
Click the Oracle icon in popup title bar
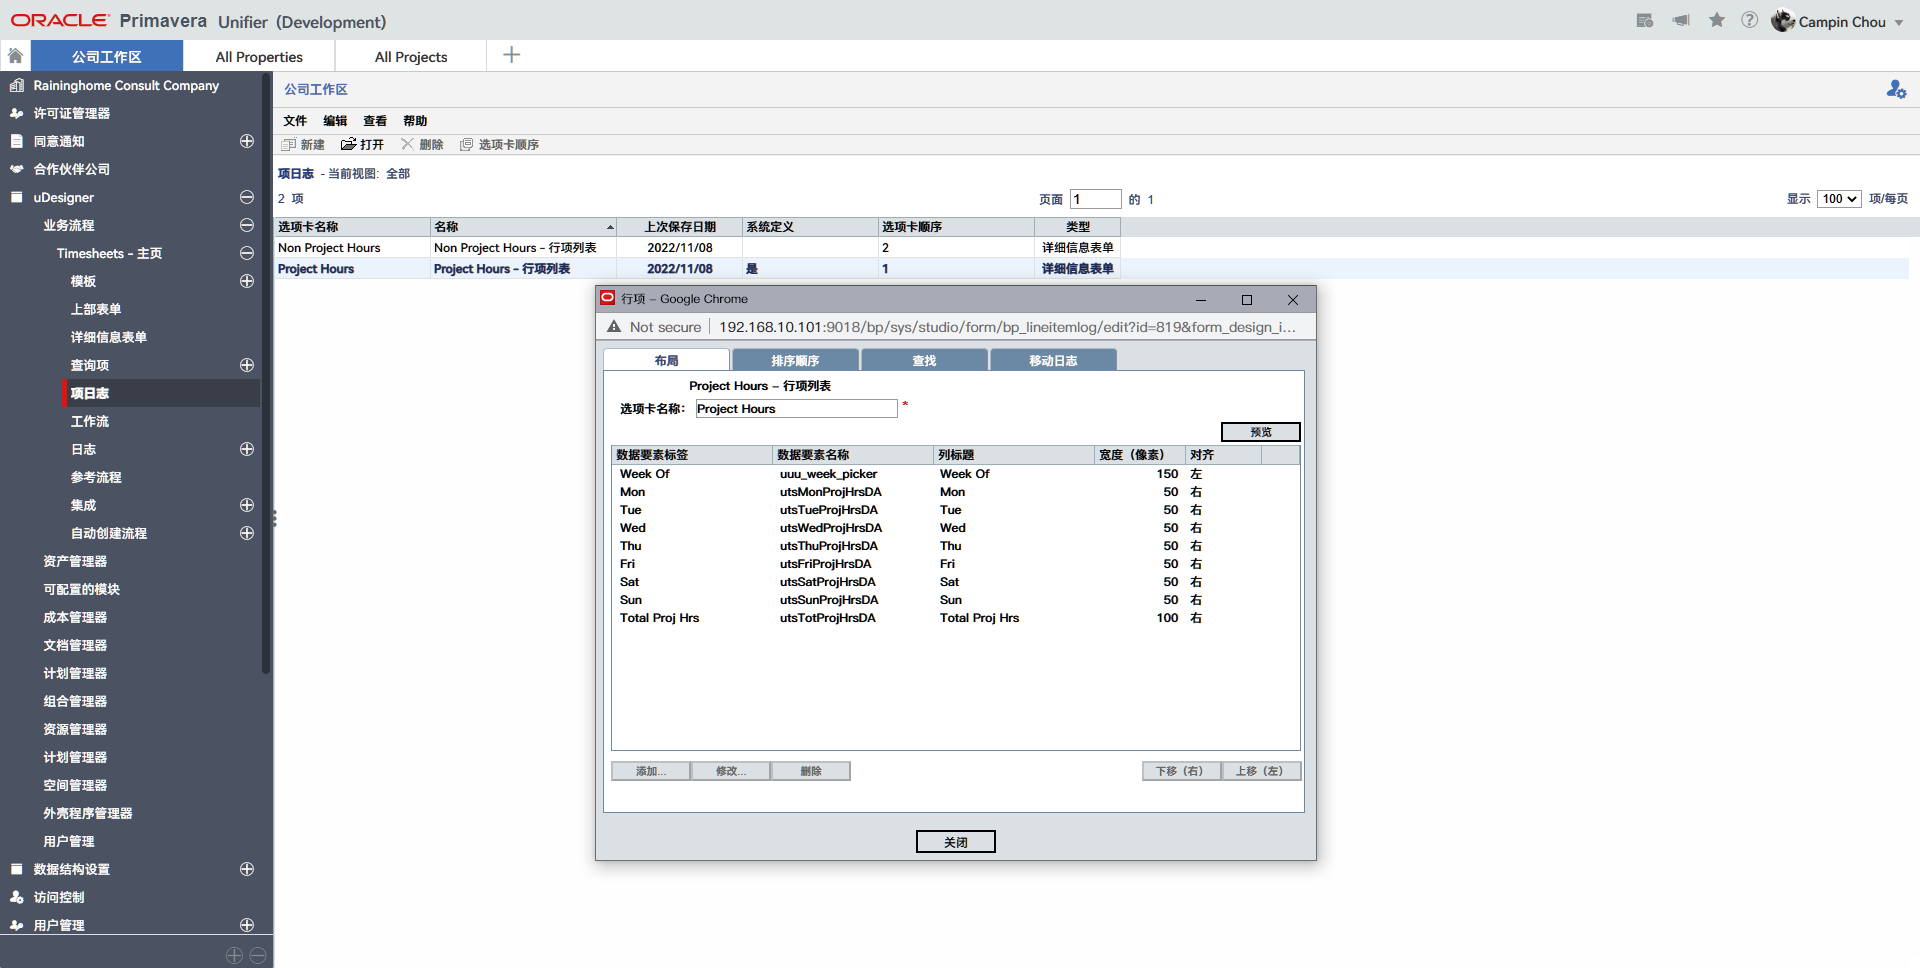(x=607, y=298)
